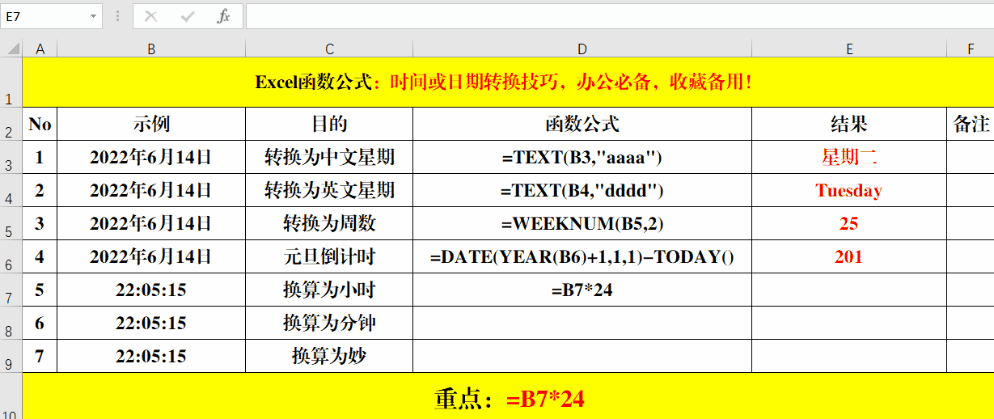The height and width of the screenshot is (419, 994).
Task: Click the '备注' header cell
Action: pyautogui.click(x=971, y=124)
